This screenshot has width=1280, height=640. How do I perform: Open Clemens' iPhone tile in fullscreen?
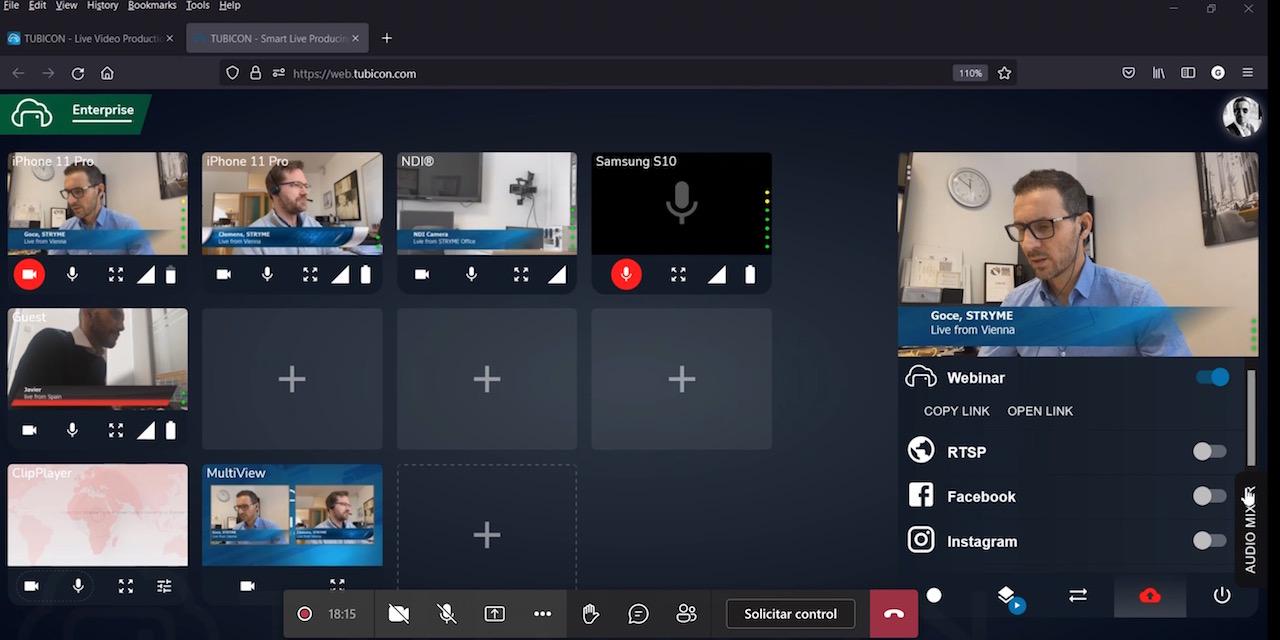(x=310, y=274)
